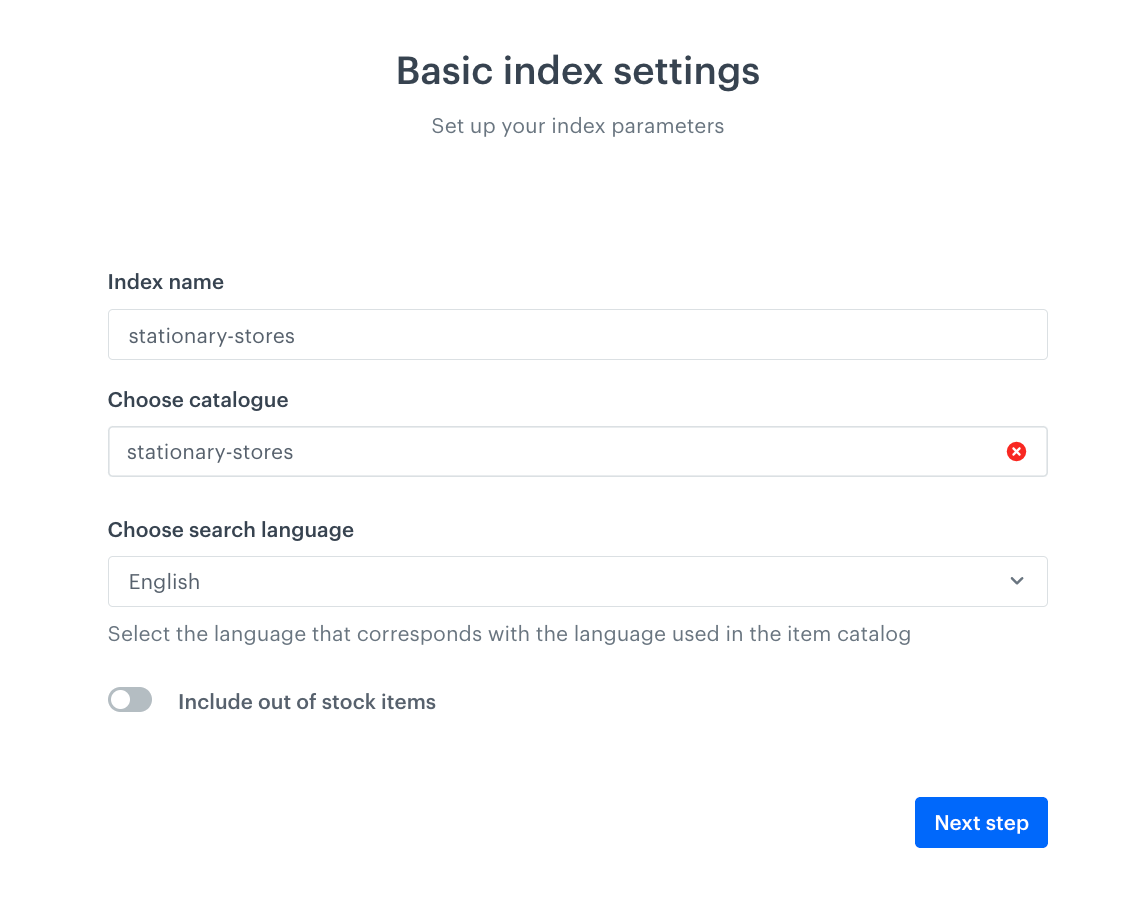Image resolution: width=1122 pixels, height=906 pixels.
Task: Remove the stationary-stores catalogue via error icon
Action: pos(1016,451)
